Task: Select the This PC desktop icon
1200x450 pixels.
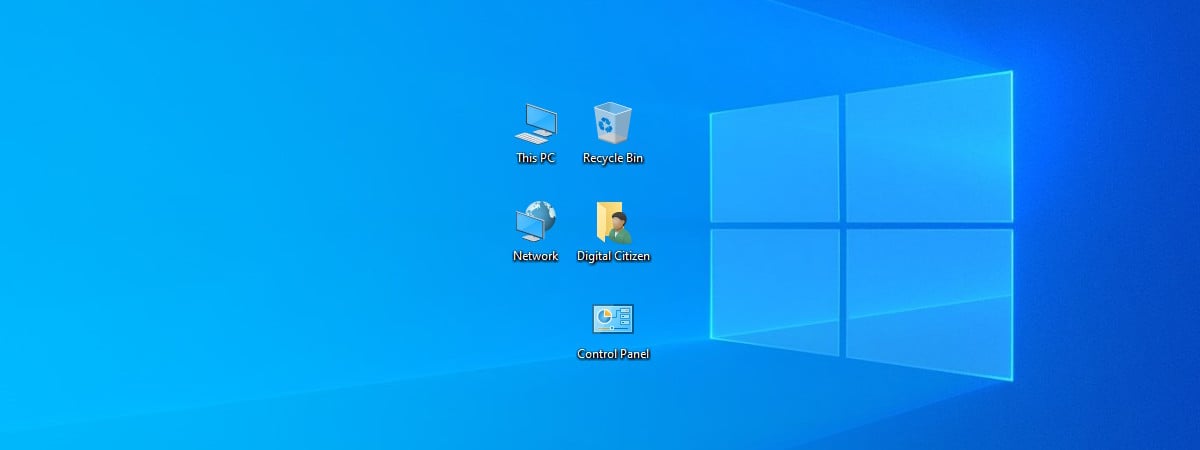Action: pyautogui.click(x=536, y=122)
